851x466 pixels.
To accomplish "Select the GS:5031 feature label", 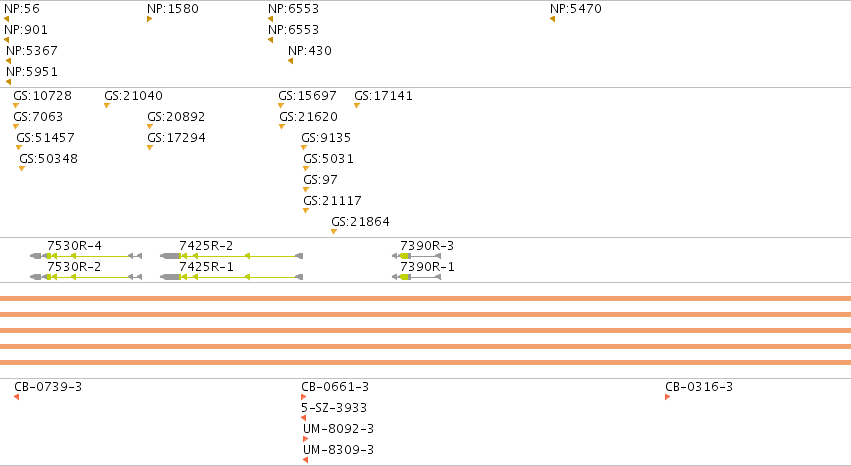I will (x=328, y=159).
